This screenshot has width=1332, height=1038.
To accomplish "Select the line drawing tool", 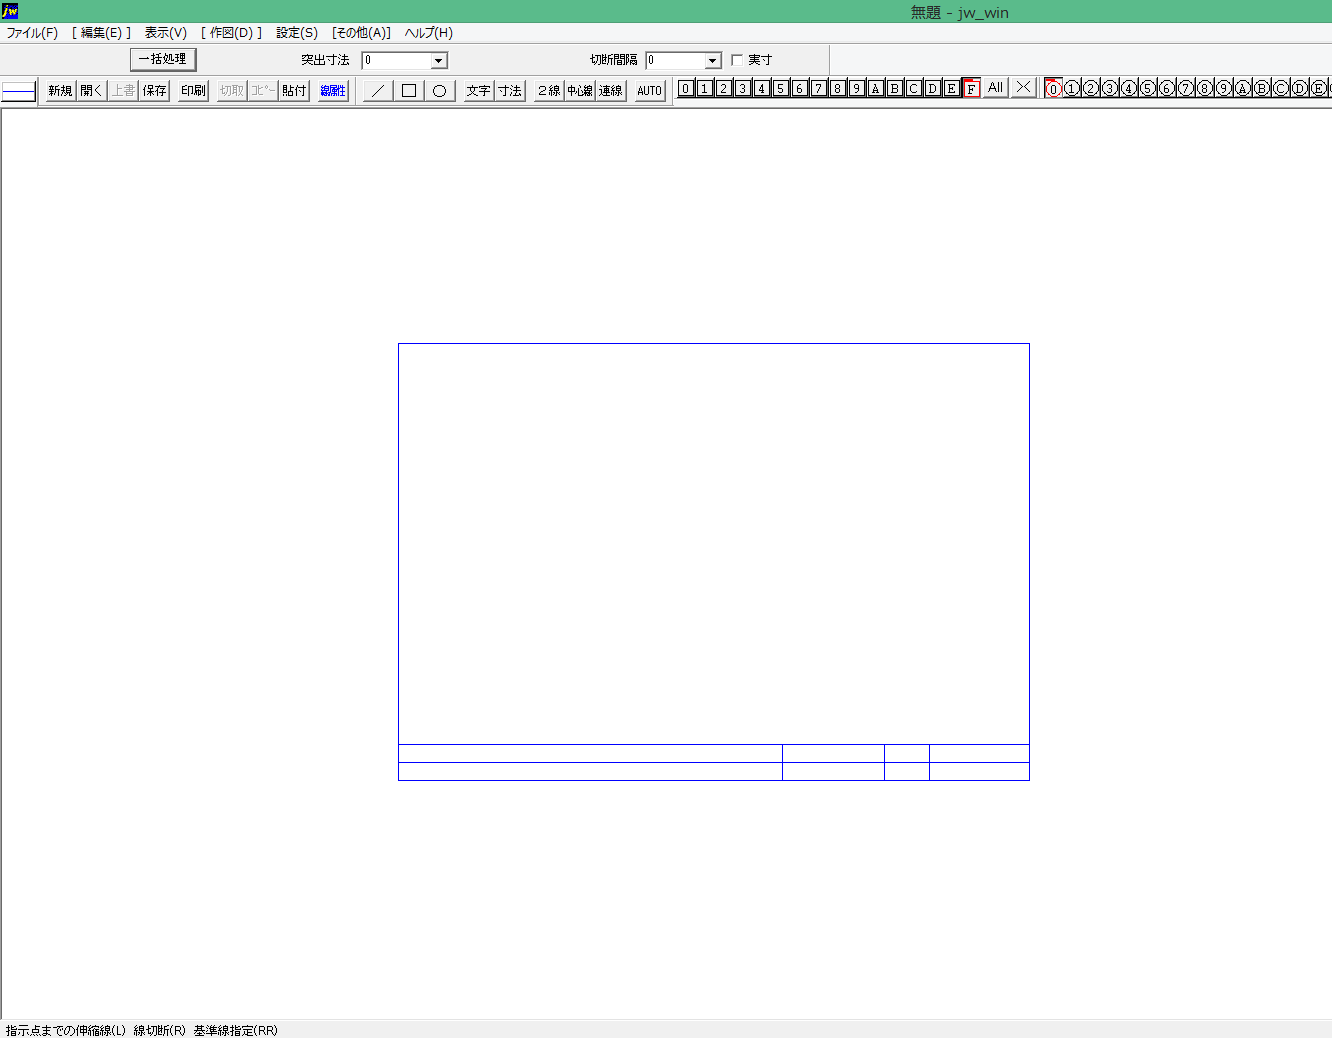I will [x=377, y=91].
